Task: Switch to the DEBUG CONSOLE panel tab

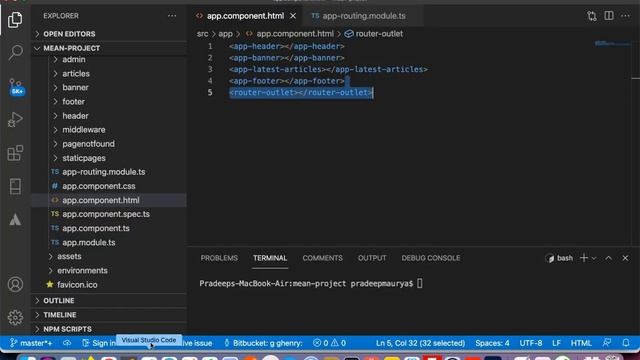Action: coord(431,258)
